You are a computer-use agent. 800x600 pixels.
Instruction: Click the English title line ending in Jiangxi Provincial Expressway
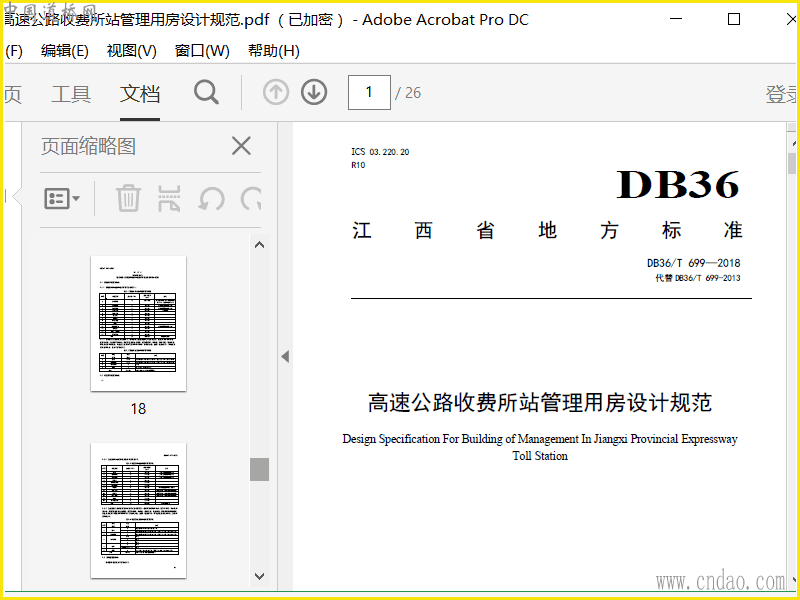coord(540,439)
